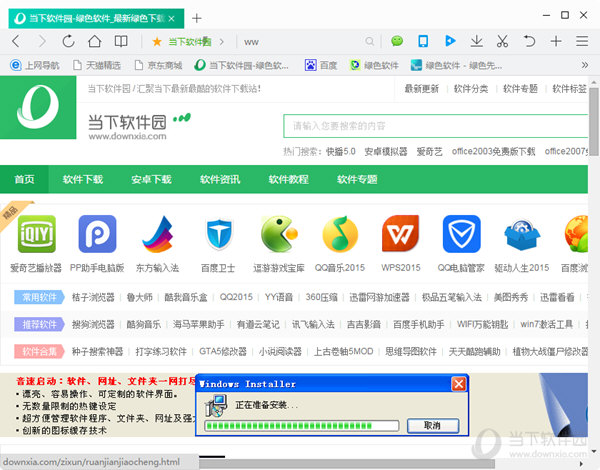Open the downloads arrow icon

[x=476, y=41]
